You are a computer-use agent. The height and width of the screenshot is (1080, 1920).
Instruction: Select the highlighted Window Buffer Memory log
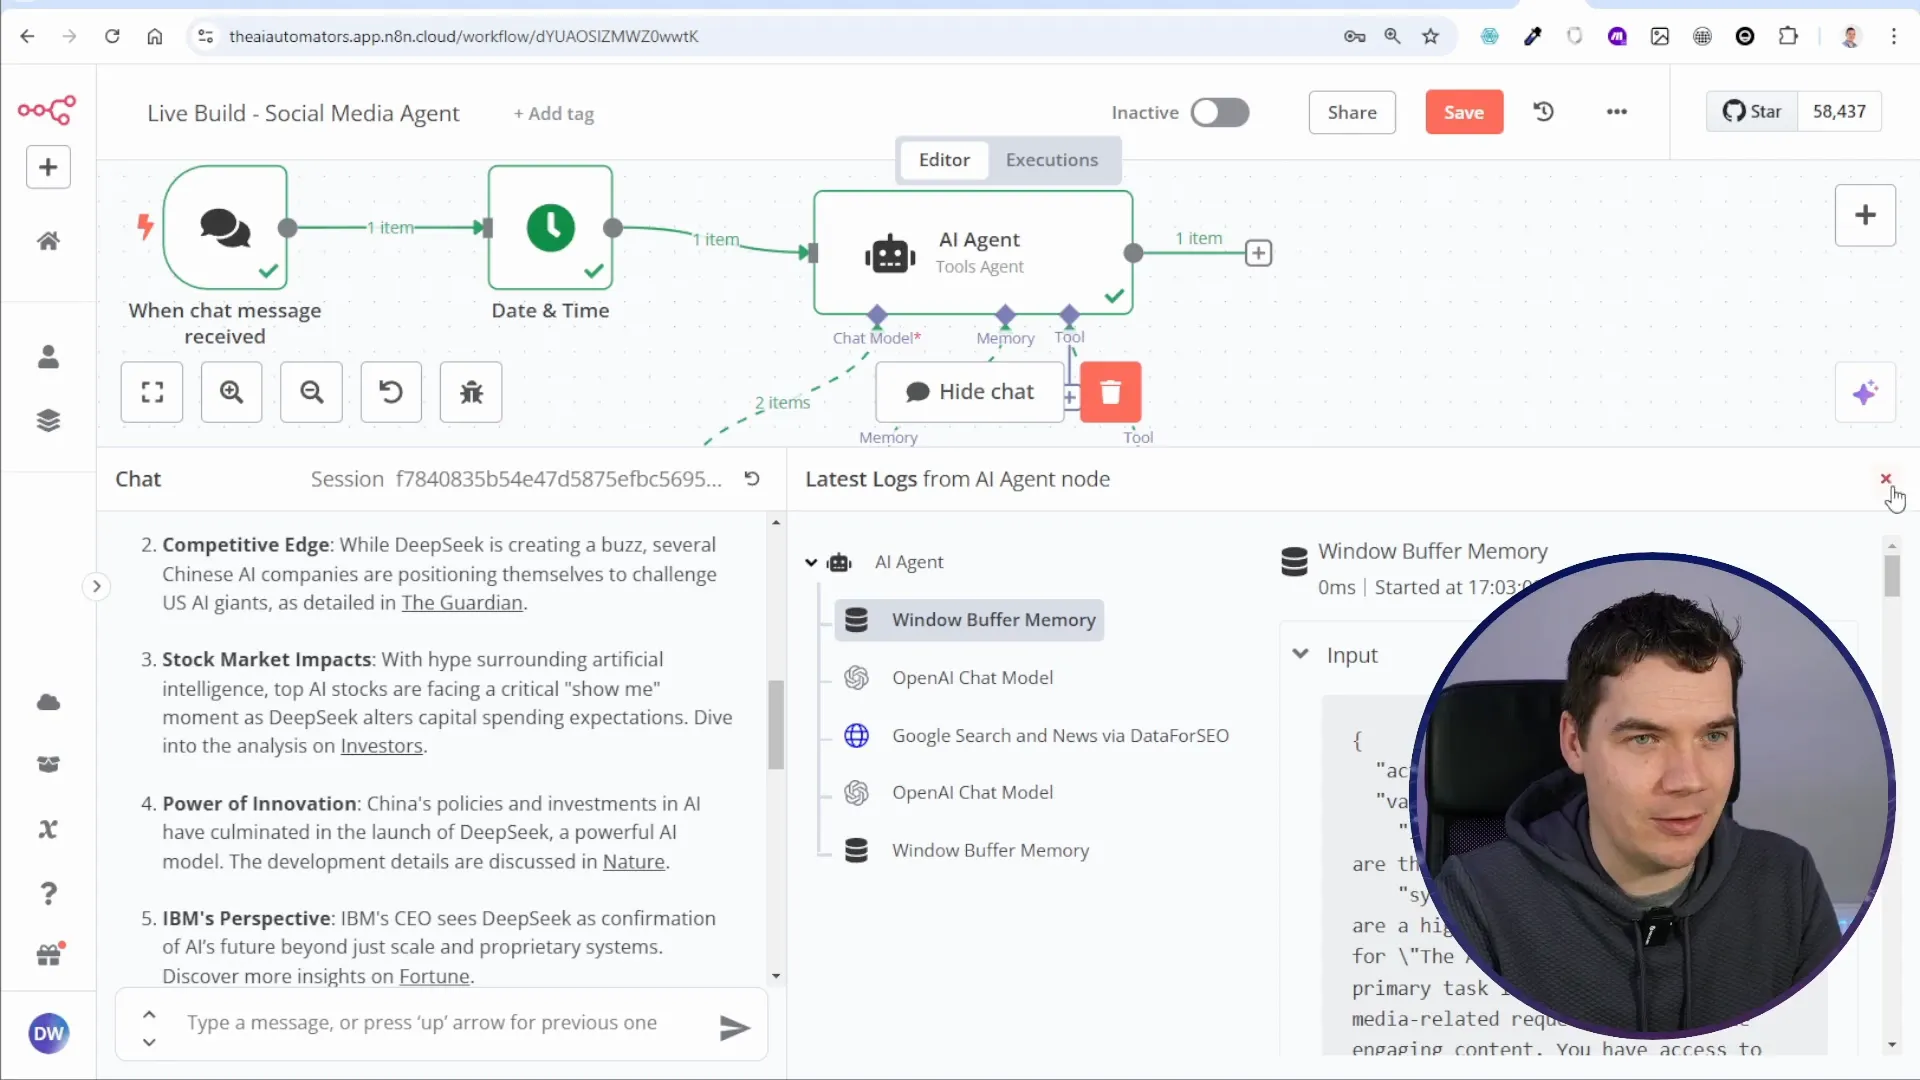[969, 620]
